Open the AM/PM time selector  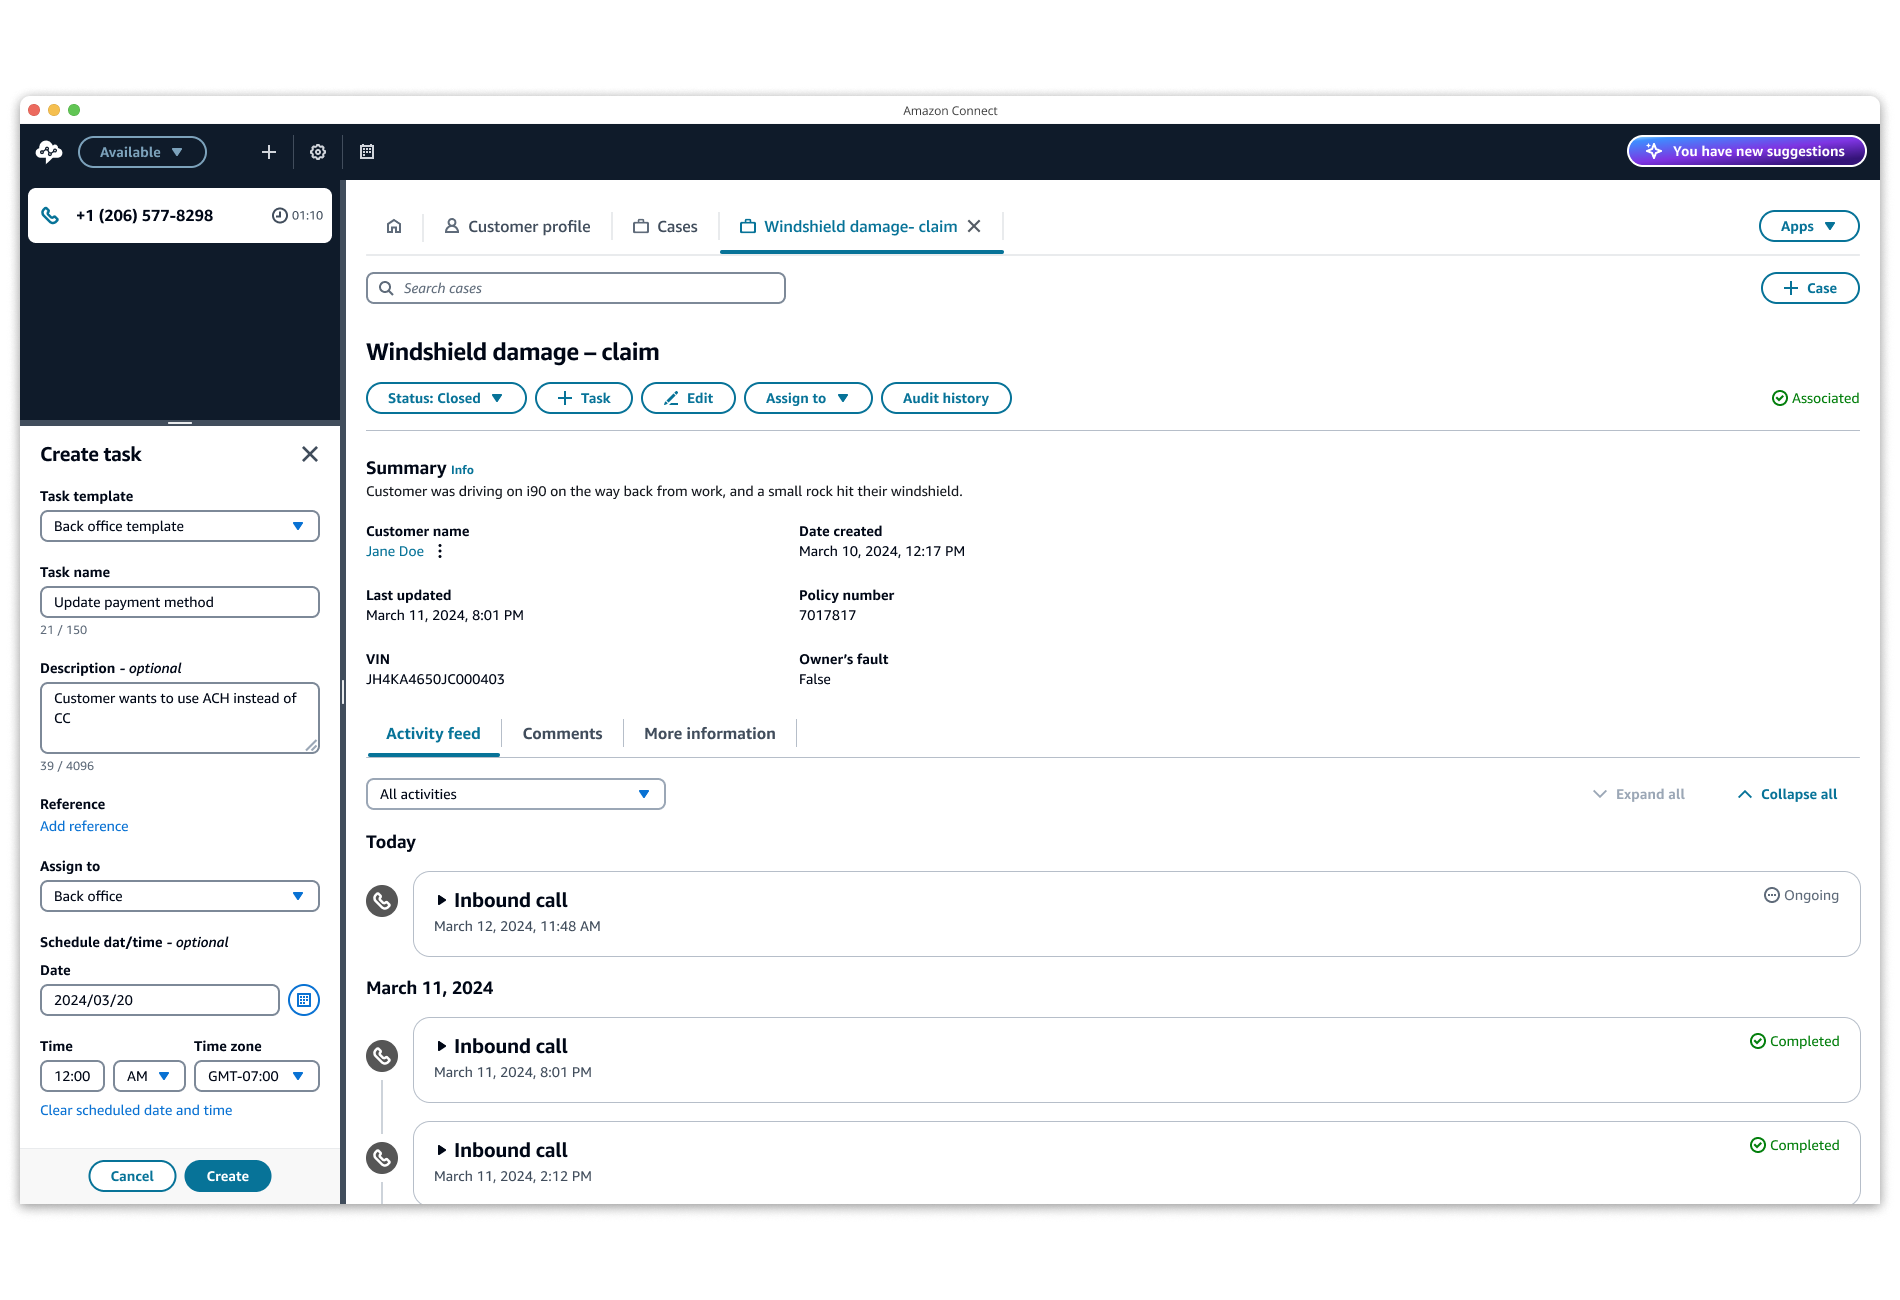pyautogui.click(x=149, y=1076)
